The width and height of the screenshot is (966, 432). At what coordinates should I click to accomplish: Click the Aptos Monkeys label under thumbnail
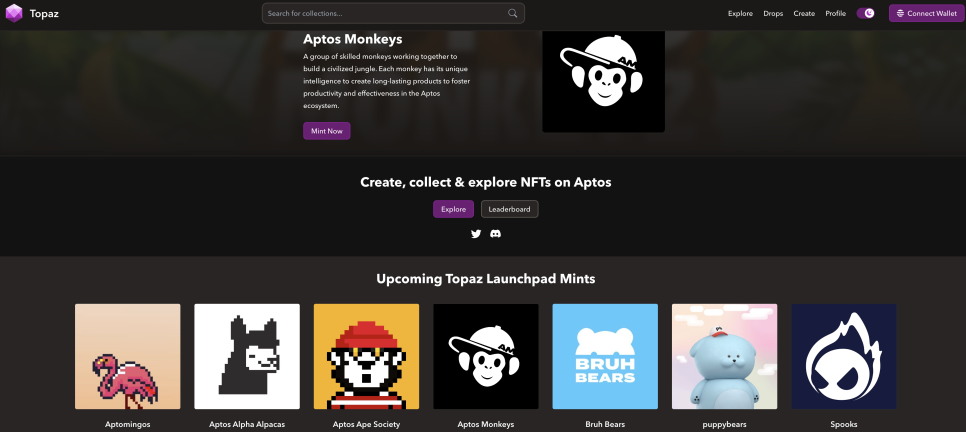(x=485, y=424)
